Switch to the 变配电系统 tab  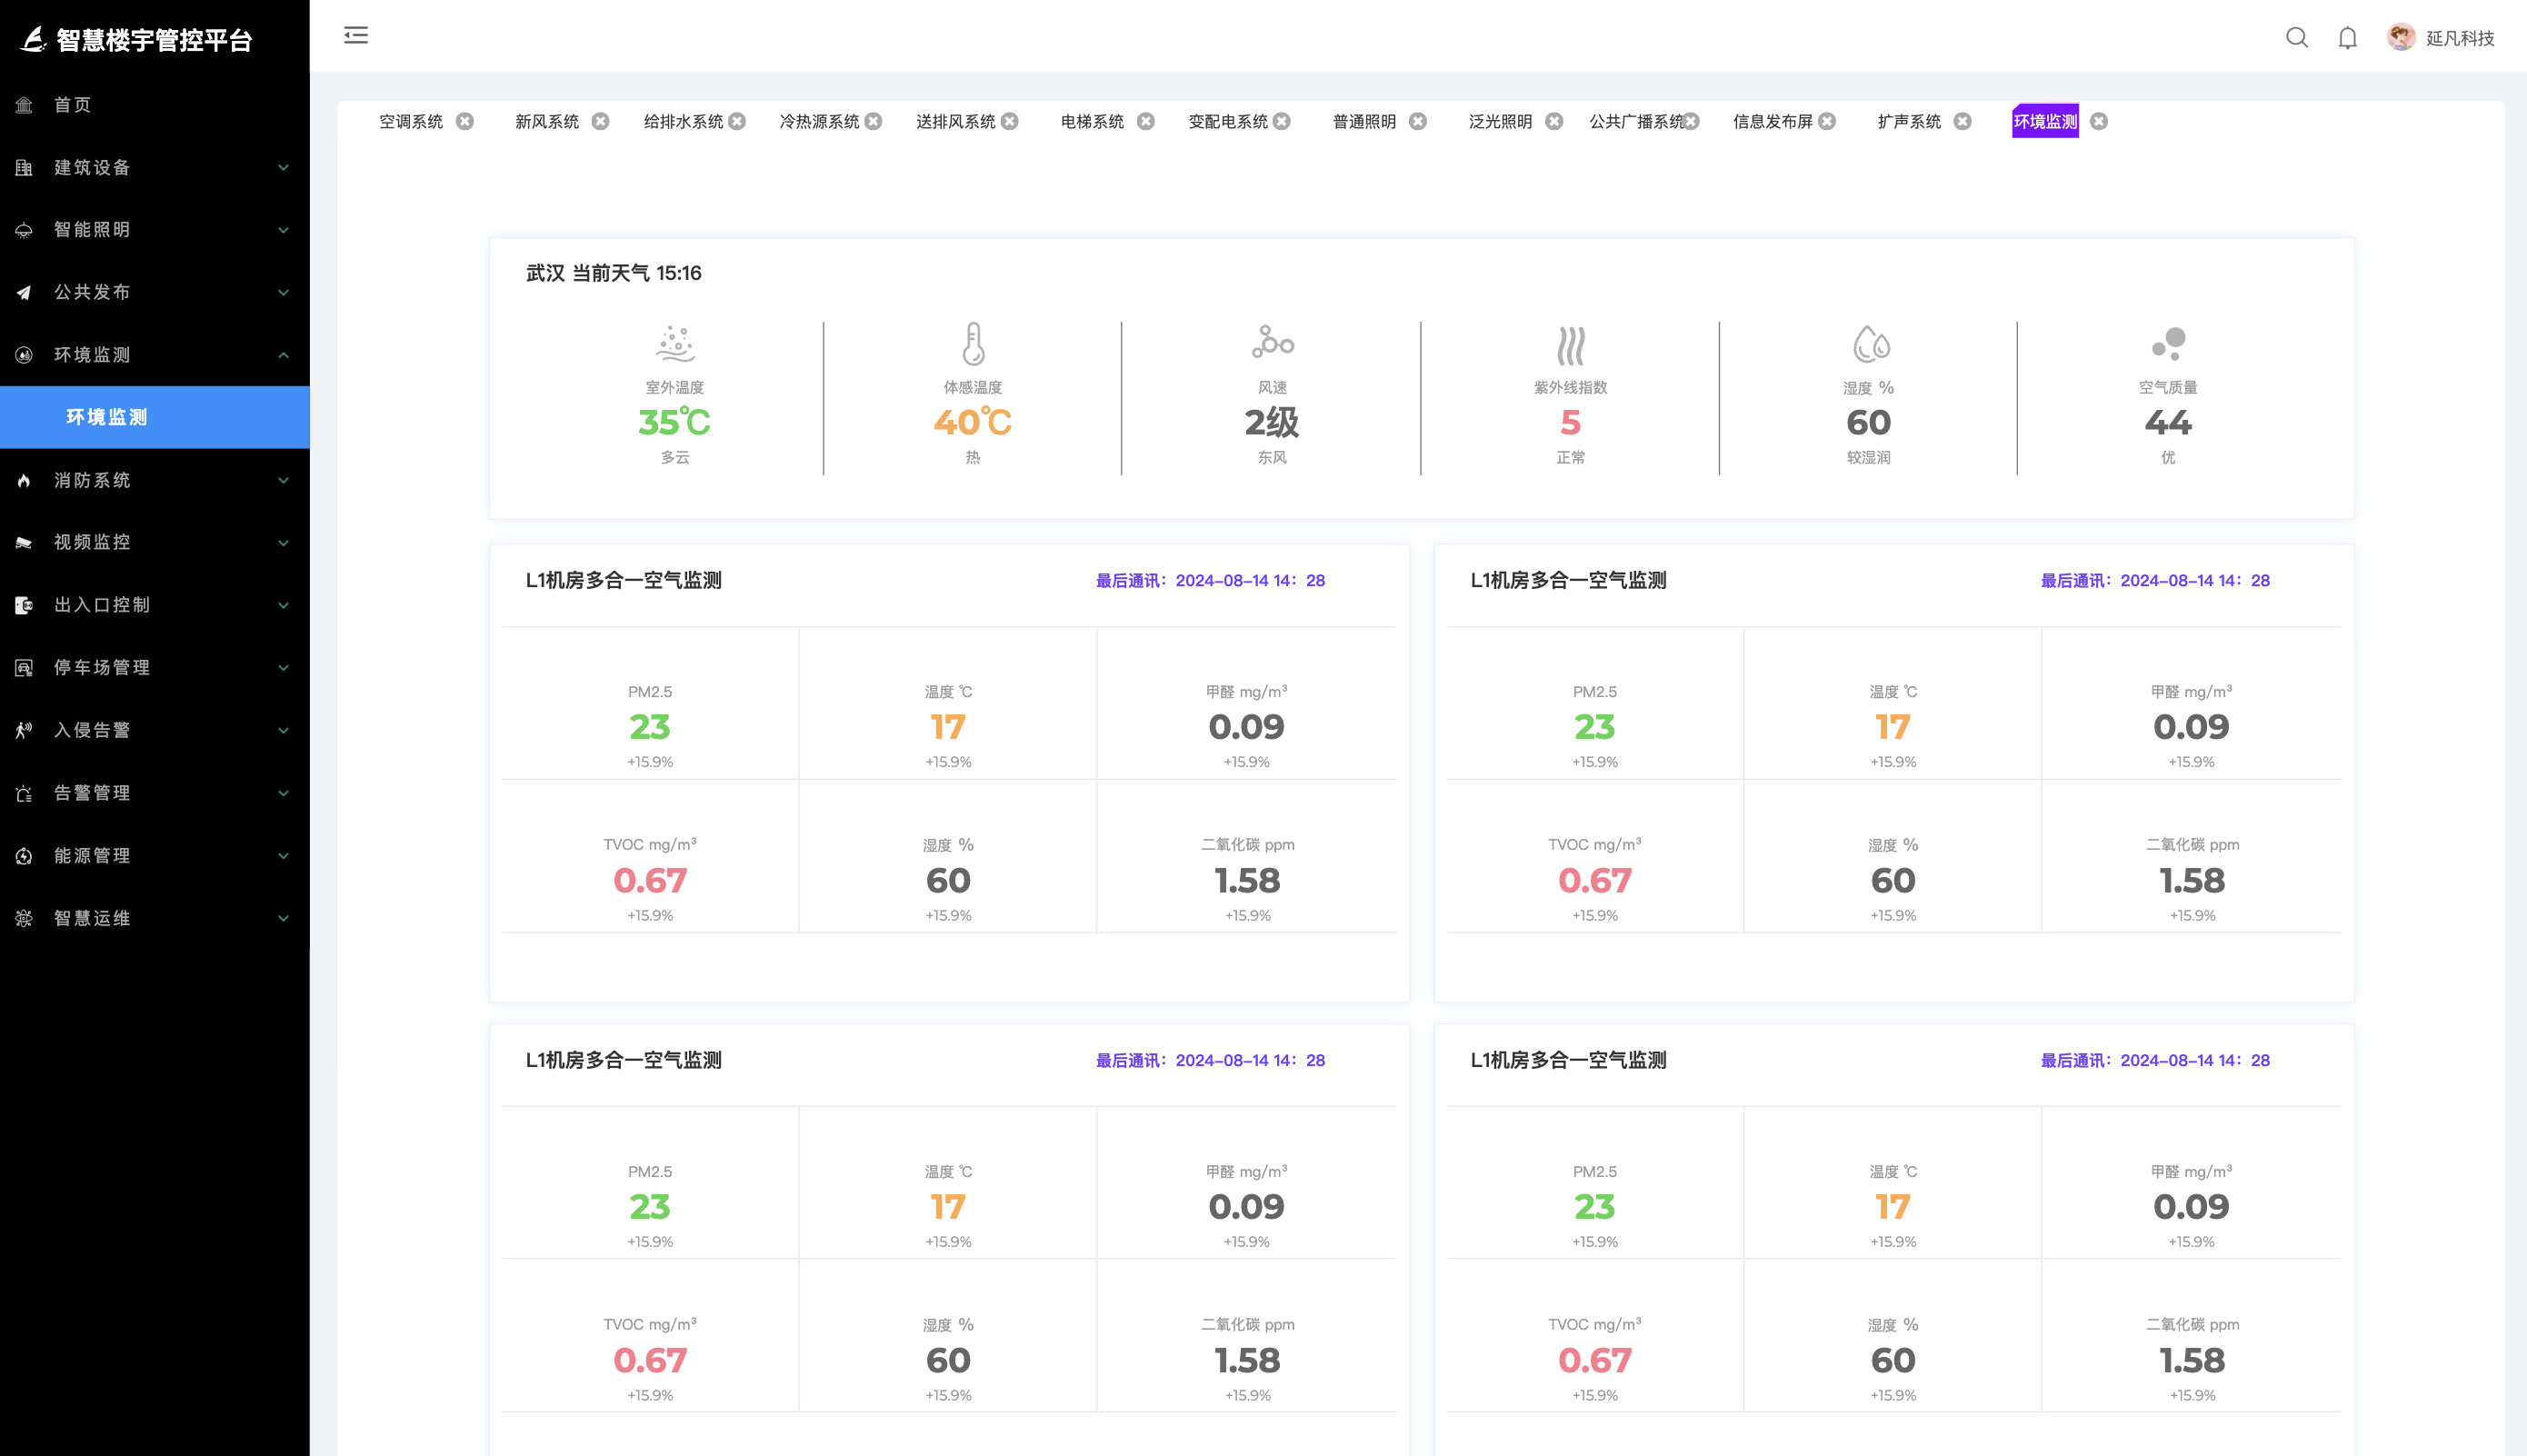1228,121
